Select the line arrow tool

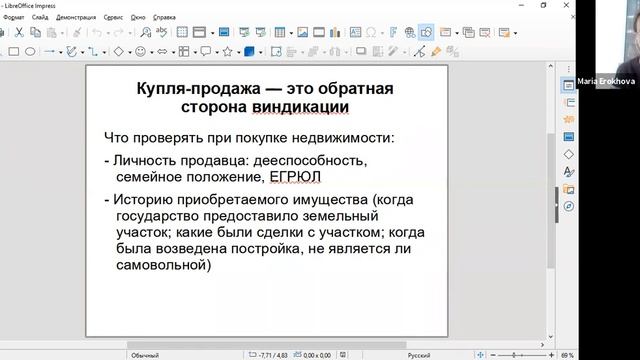tap(49, 52)
